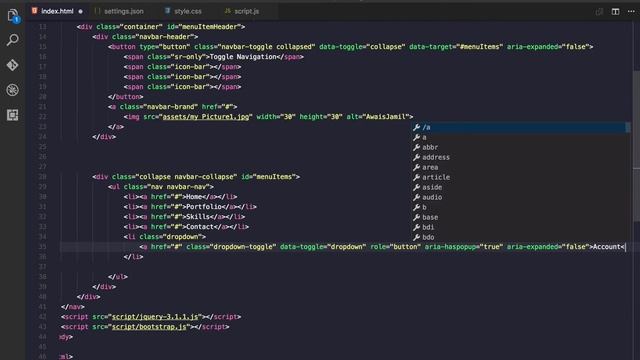Click the 'Home' text on line 30
This screenshot has width=640, height=360.
[194, 197]
